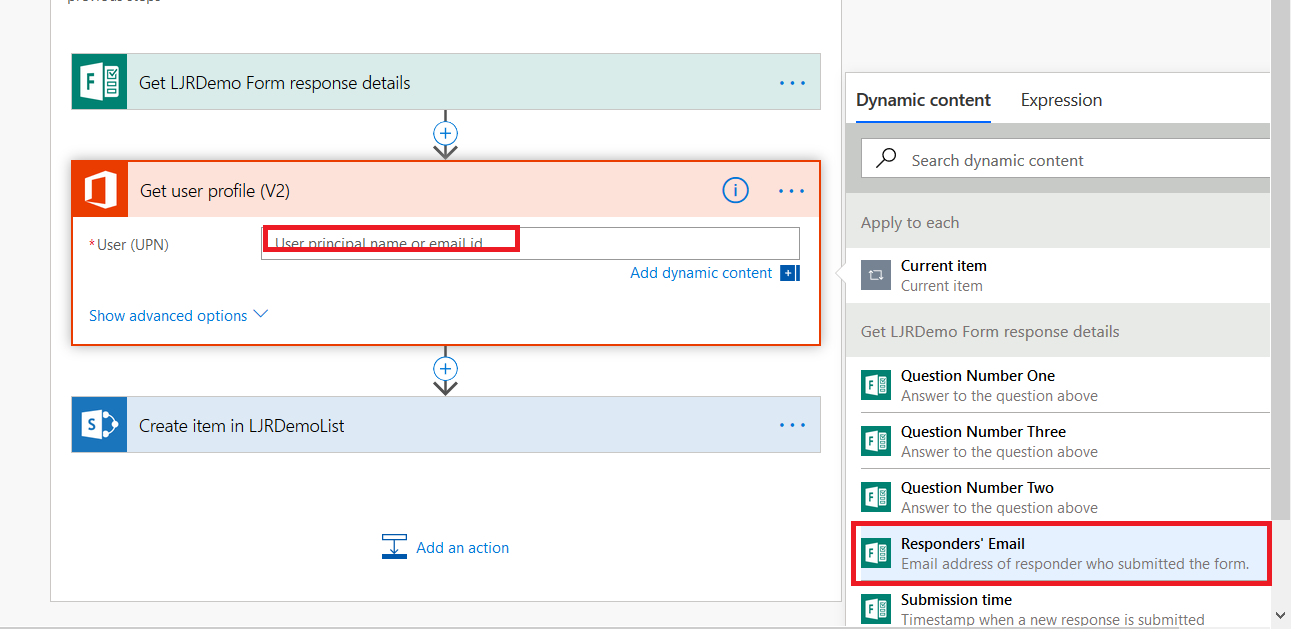Screen dimensions: 1291x629
Task: Select Current item dynamic content
Action: tap(1058, 275)
